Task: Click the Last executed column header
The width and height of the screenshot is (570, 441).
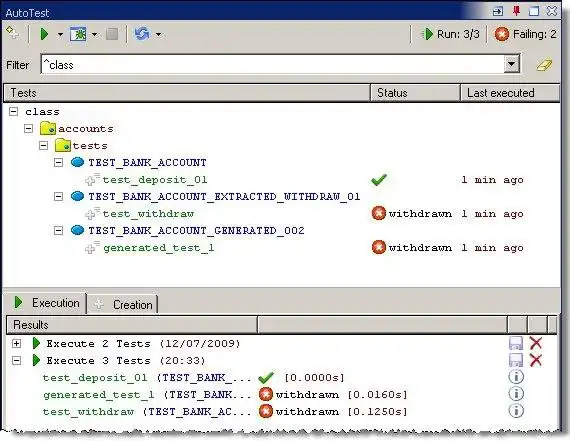Action: click(x=510, y=93)
